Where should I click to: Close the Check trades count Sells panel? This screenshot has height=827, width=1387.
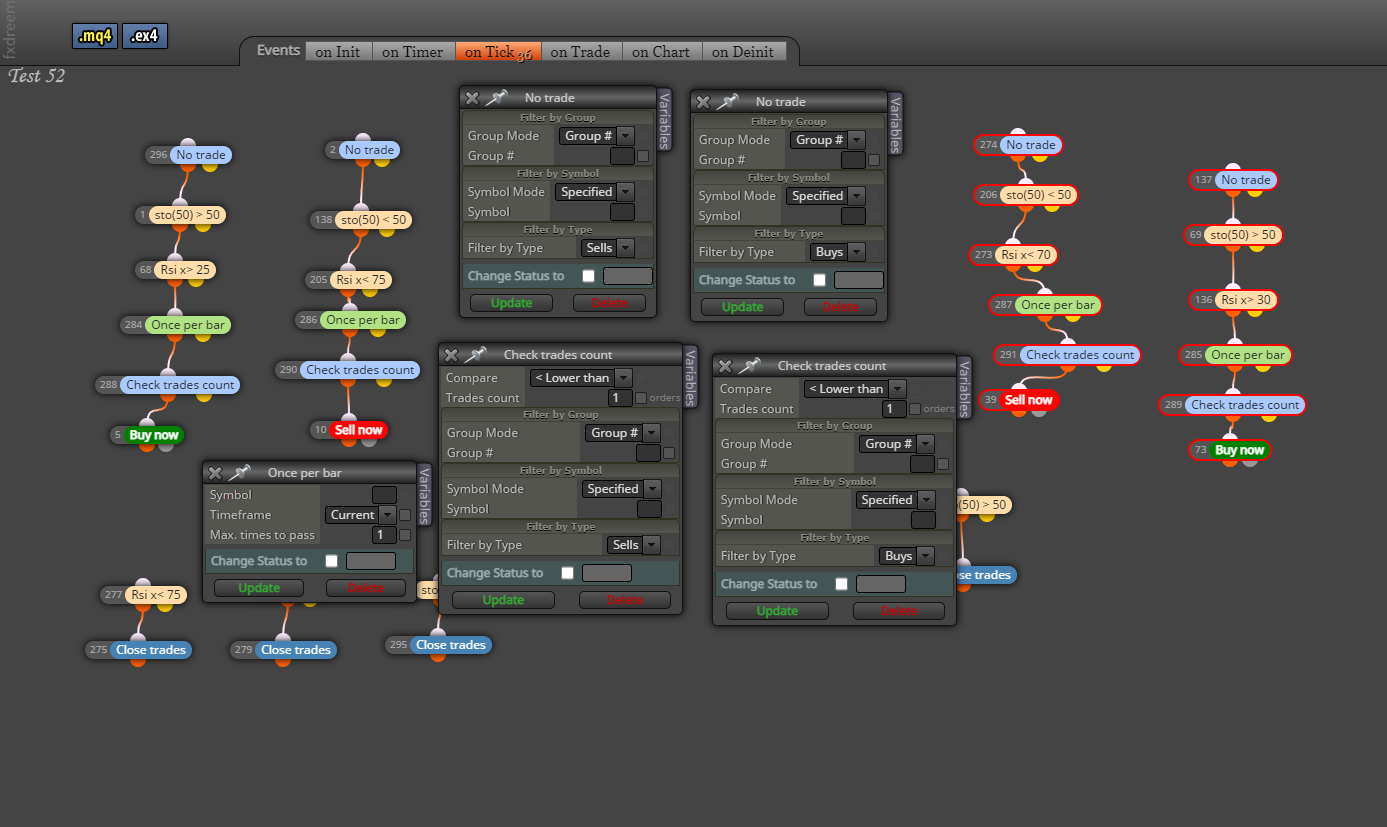(451, 355)
